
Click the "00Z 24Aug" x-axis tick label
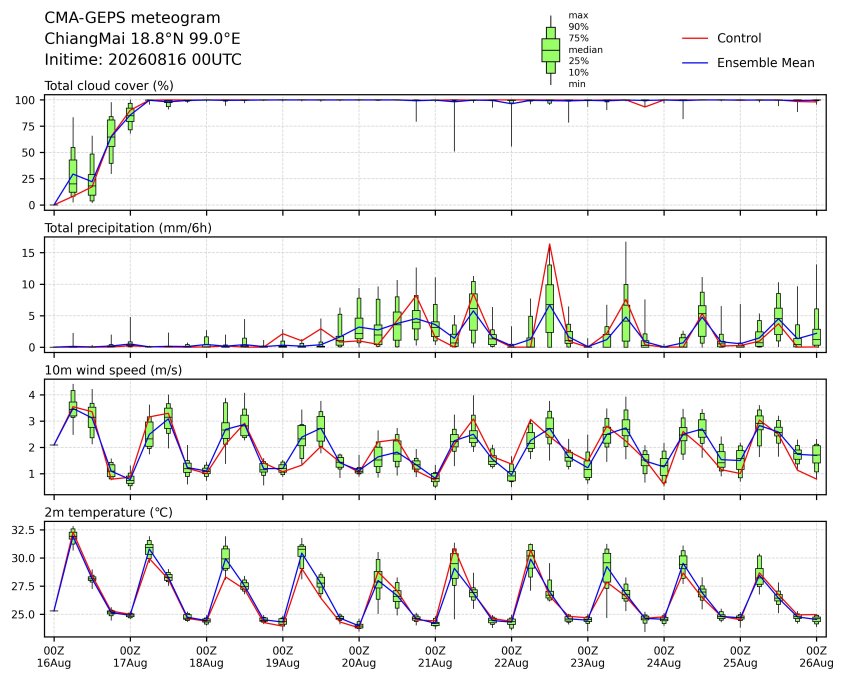[x=664, y=657]
